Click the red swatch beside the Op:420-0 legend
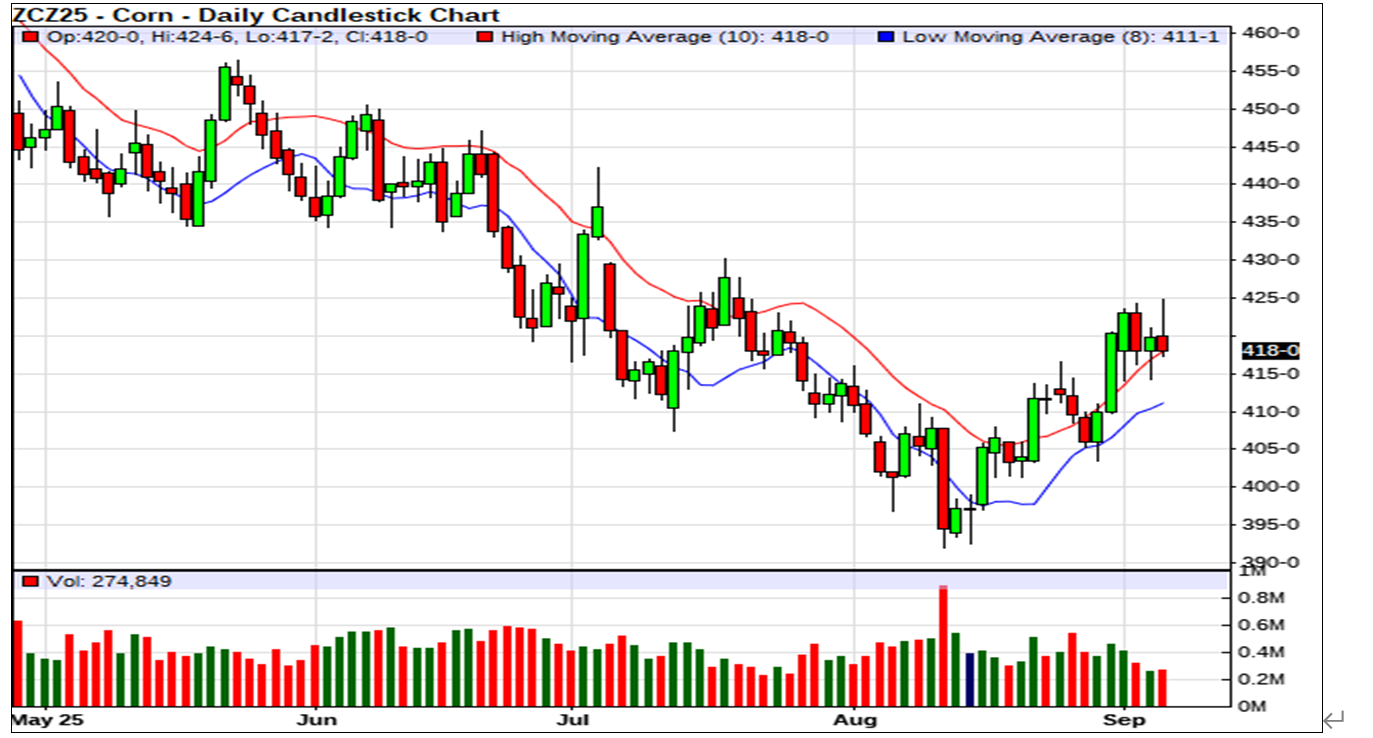1373x738 pixels. tap(31, 37)
